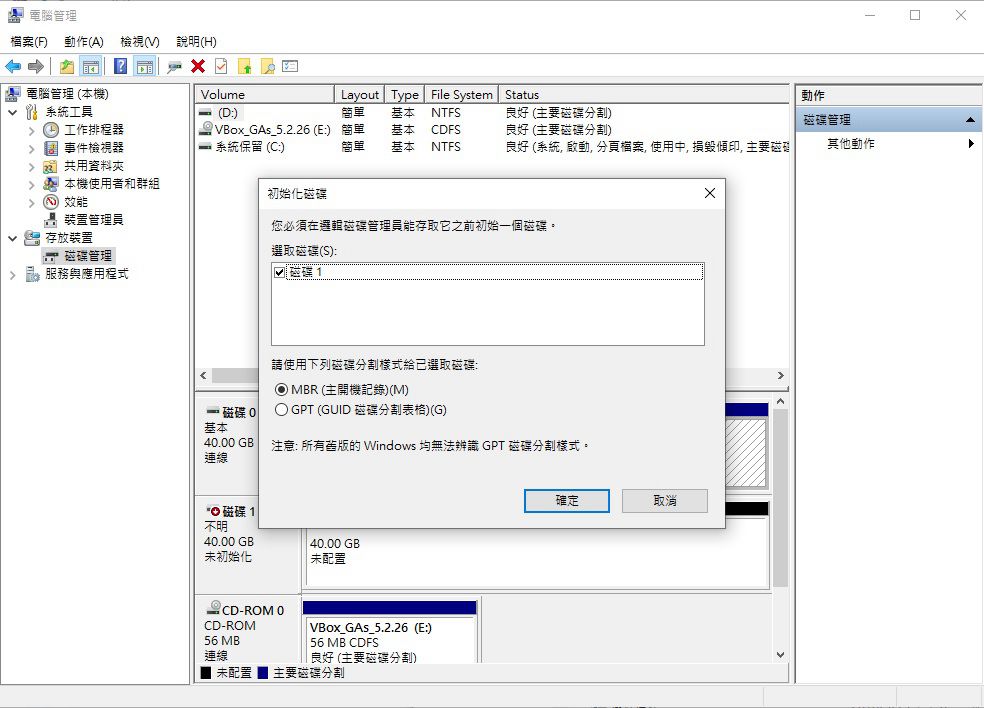Open the 說明(H) menu

pyautogui.click(x=196, y=42)
